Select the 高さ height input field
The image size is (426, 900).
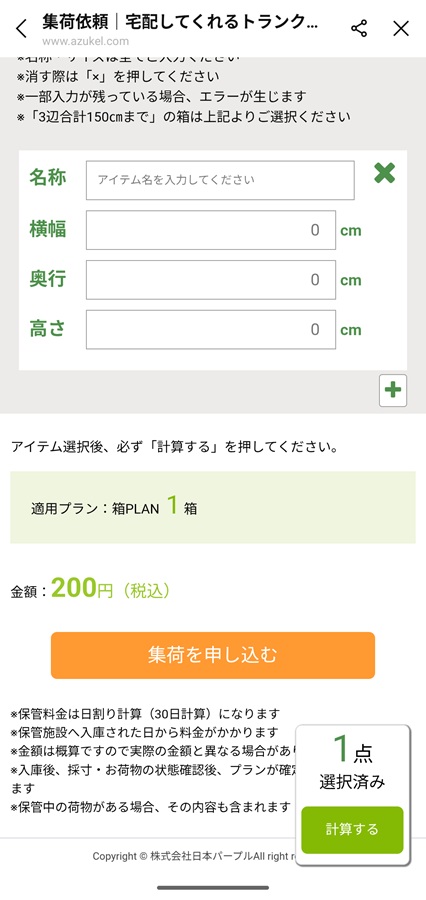pyautogui.click(x=211, y=329)
